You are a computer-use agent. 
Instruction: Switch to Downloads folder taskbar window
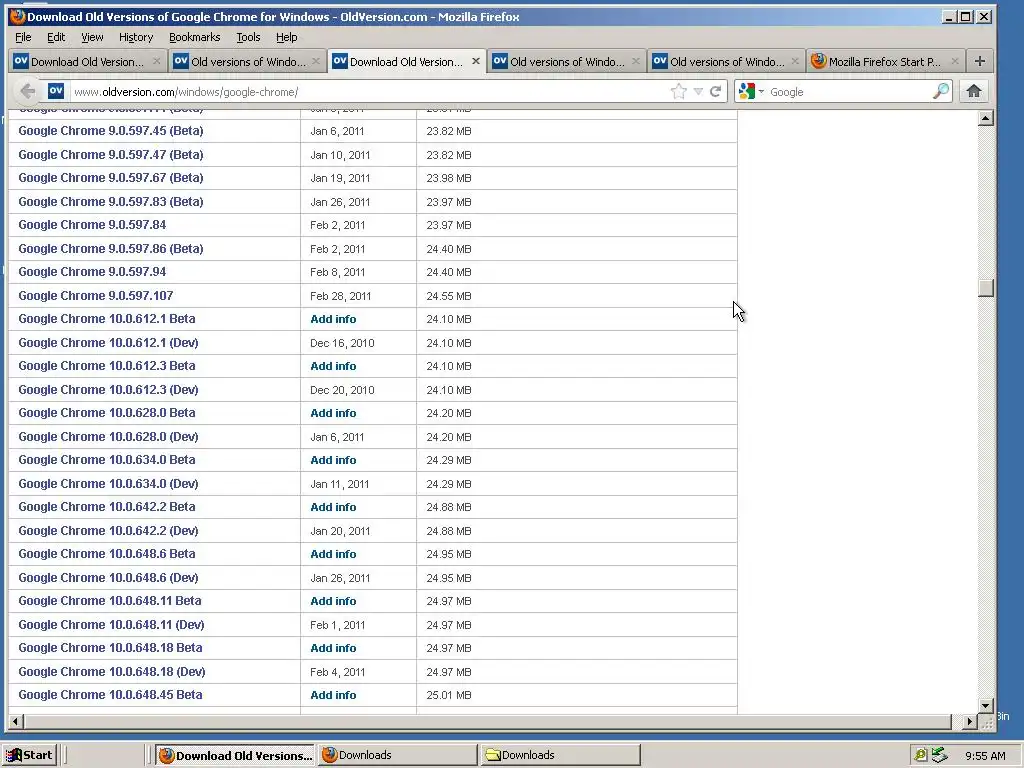coord(560,756)
